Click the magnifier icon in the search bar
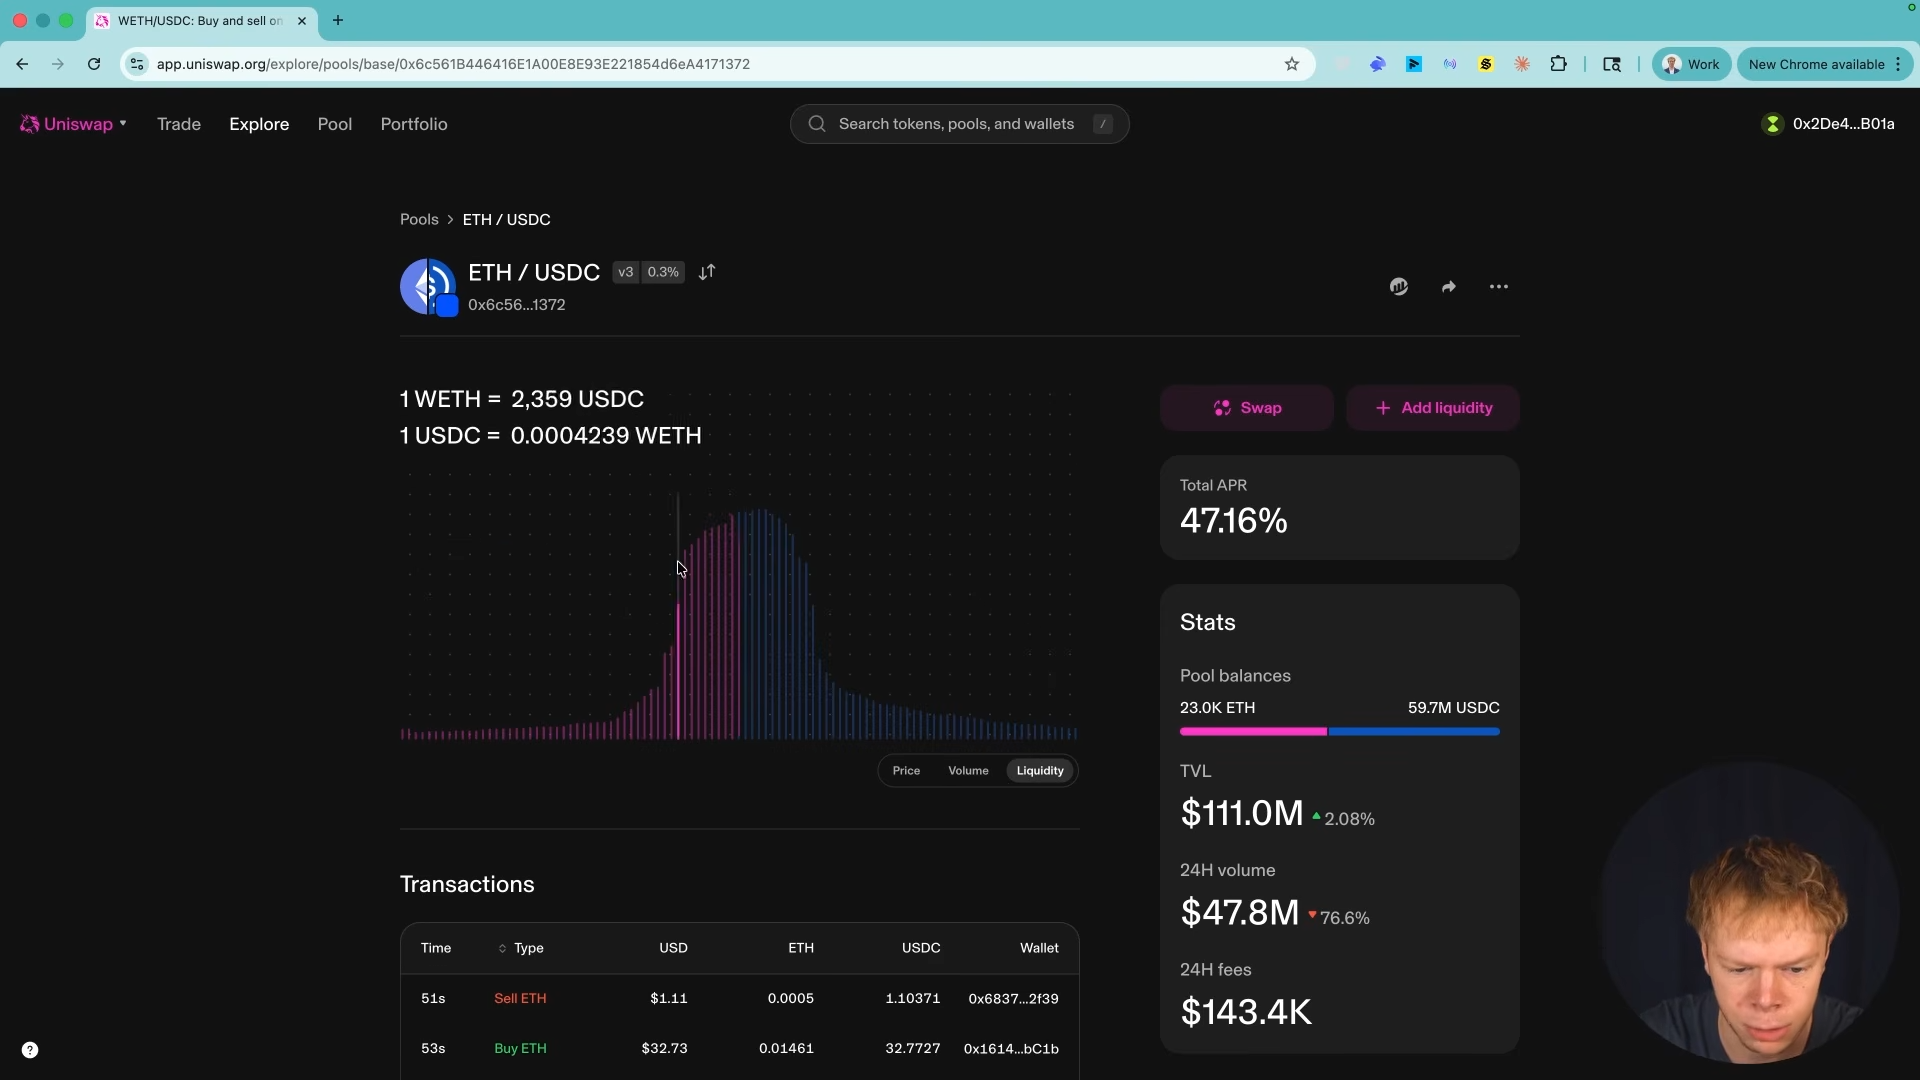This screenshot has width=1920, height=1080. click(817, 124)
